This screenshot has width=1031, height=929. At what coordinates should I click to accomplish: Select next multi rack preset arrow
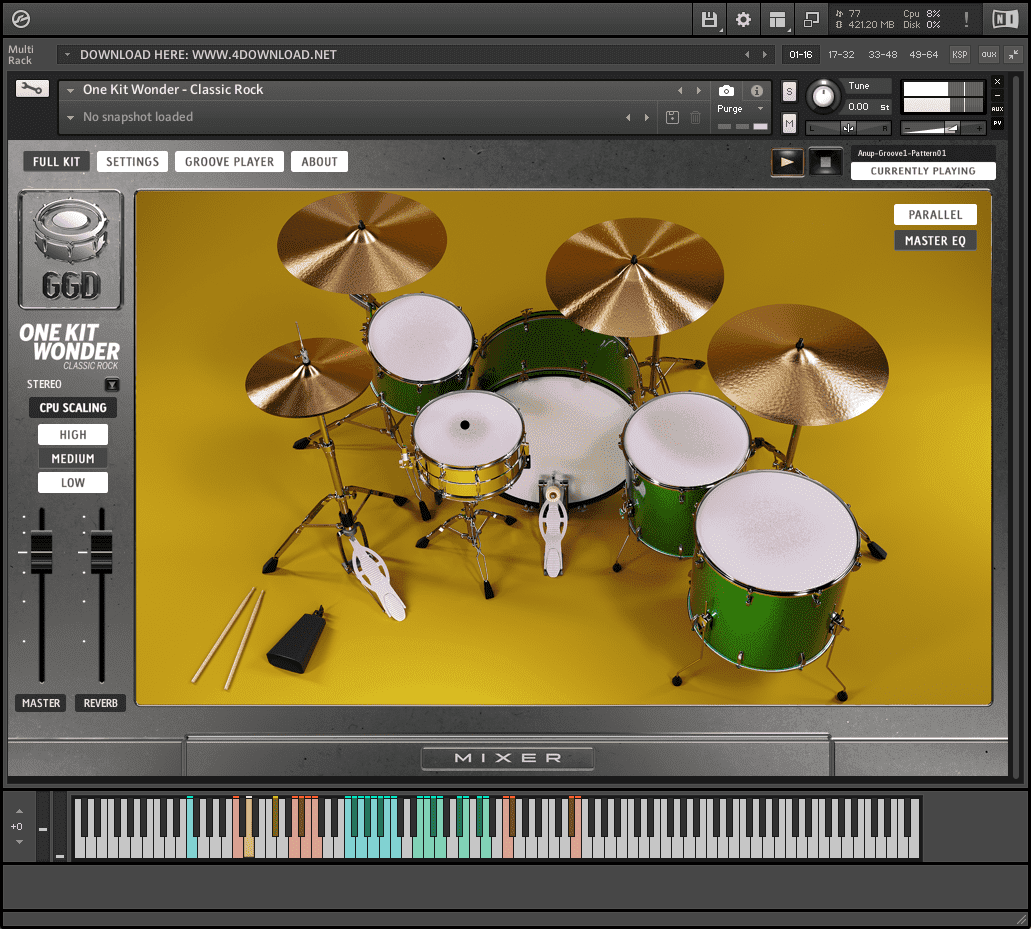[x=765, y=55]
